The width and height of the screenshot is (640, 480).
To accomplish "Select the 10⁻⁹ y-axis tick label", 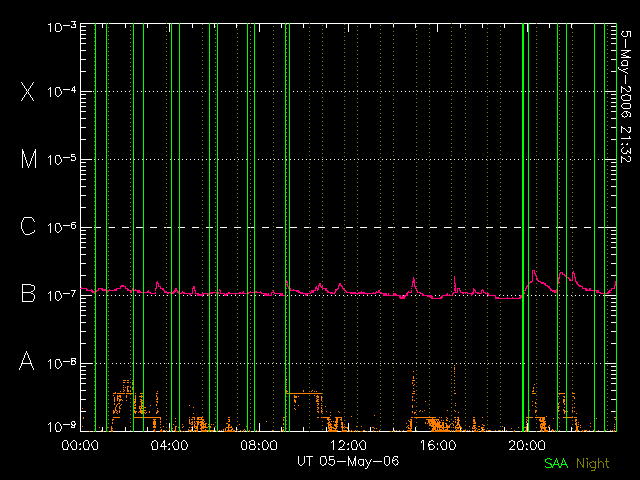I will click(x=62, y=426).
